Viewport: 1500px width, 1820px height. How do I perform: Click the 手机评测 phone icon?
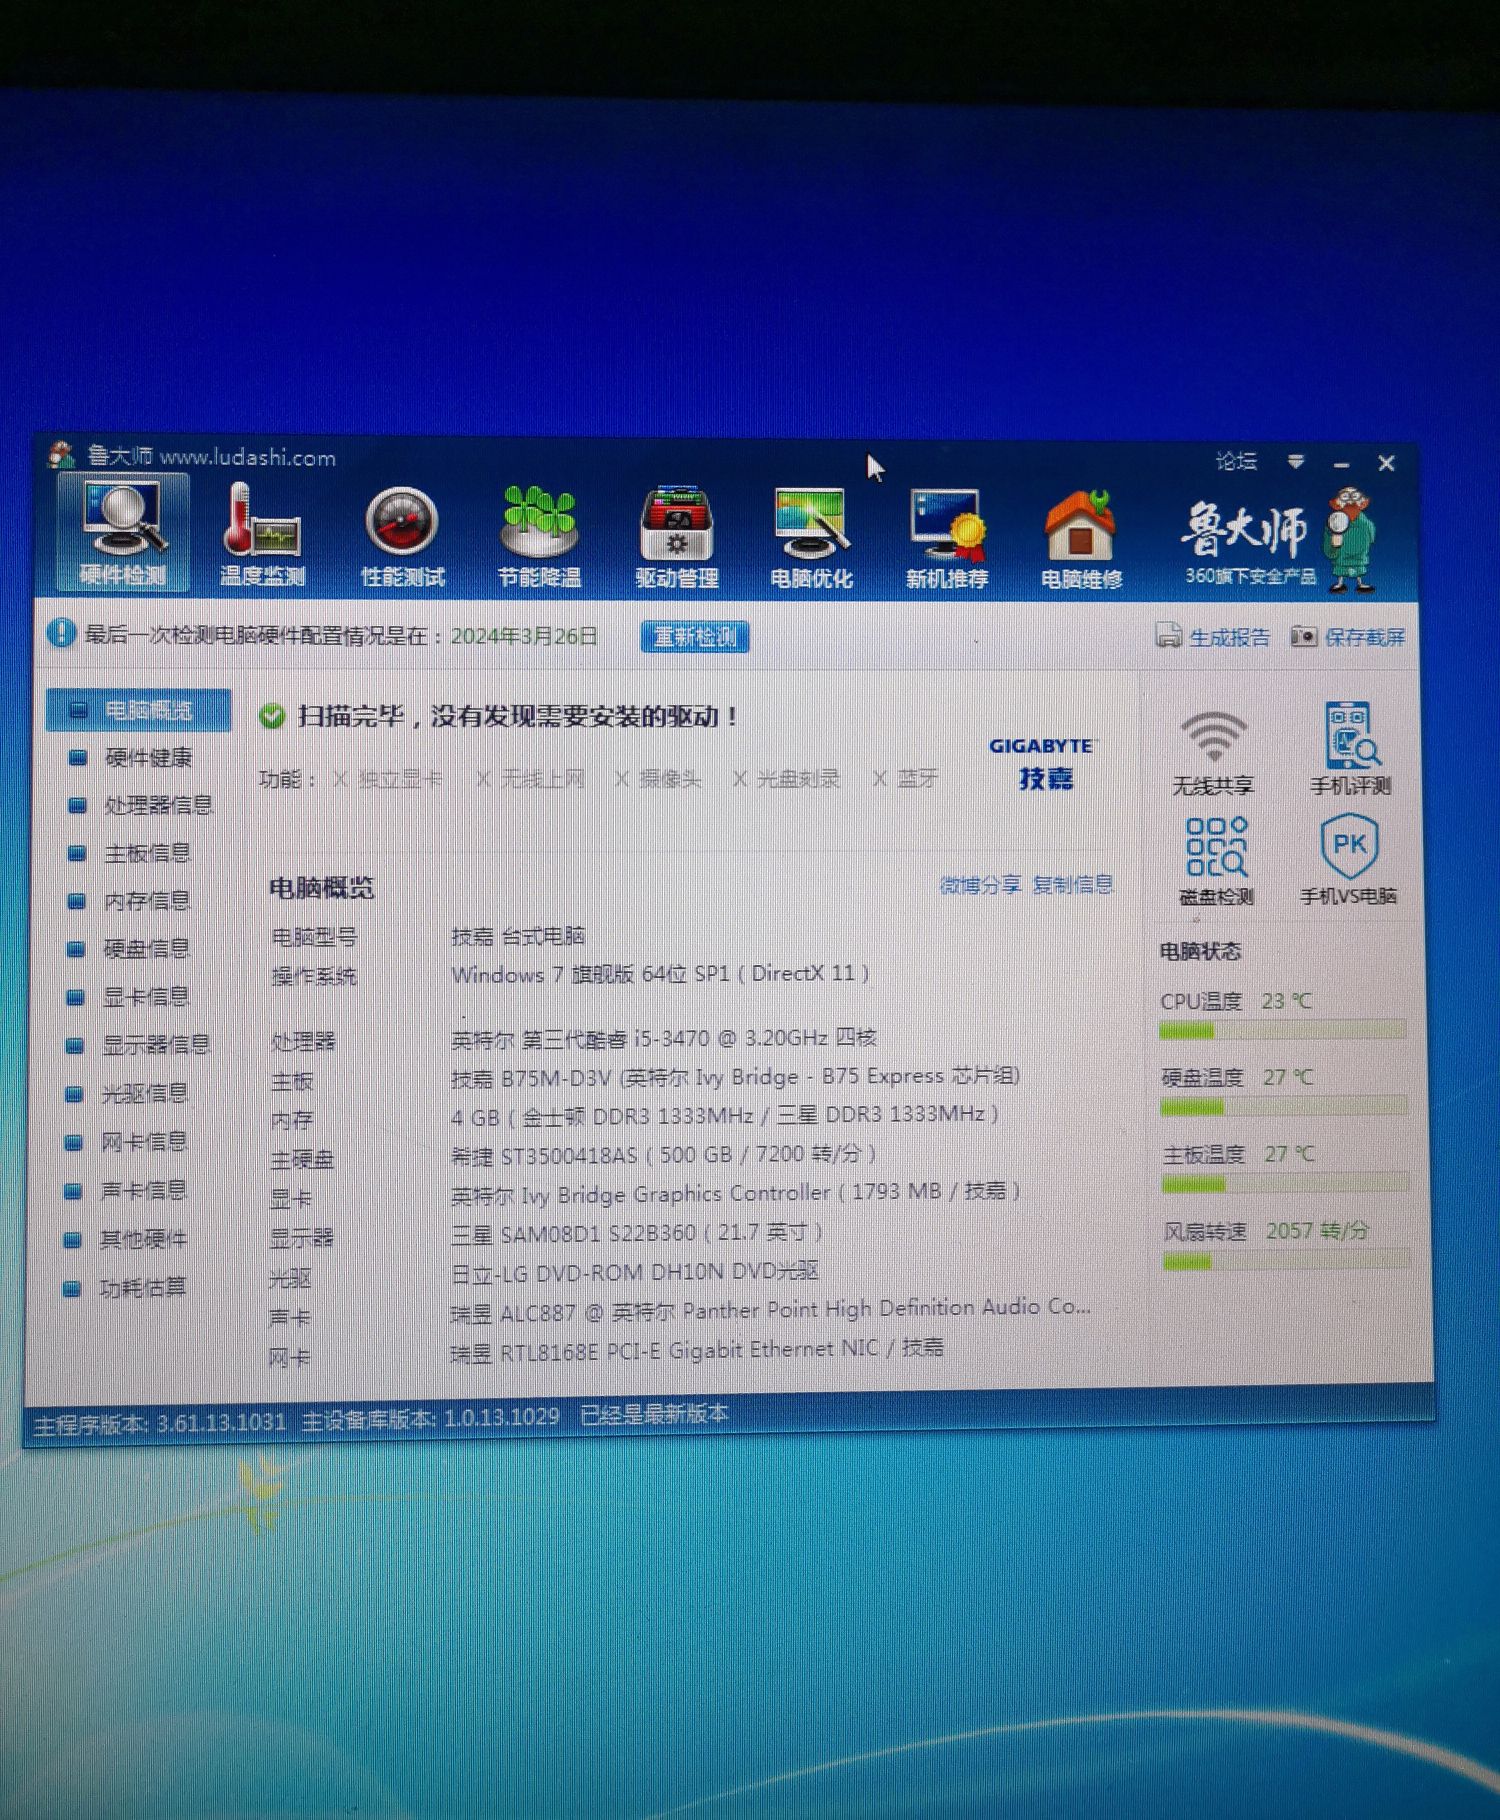click(x=1351, y=749)
